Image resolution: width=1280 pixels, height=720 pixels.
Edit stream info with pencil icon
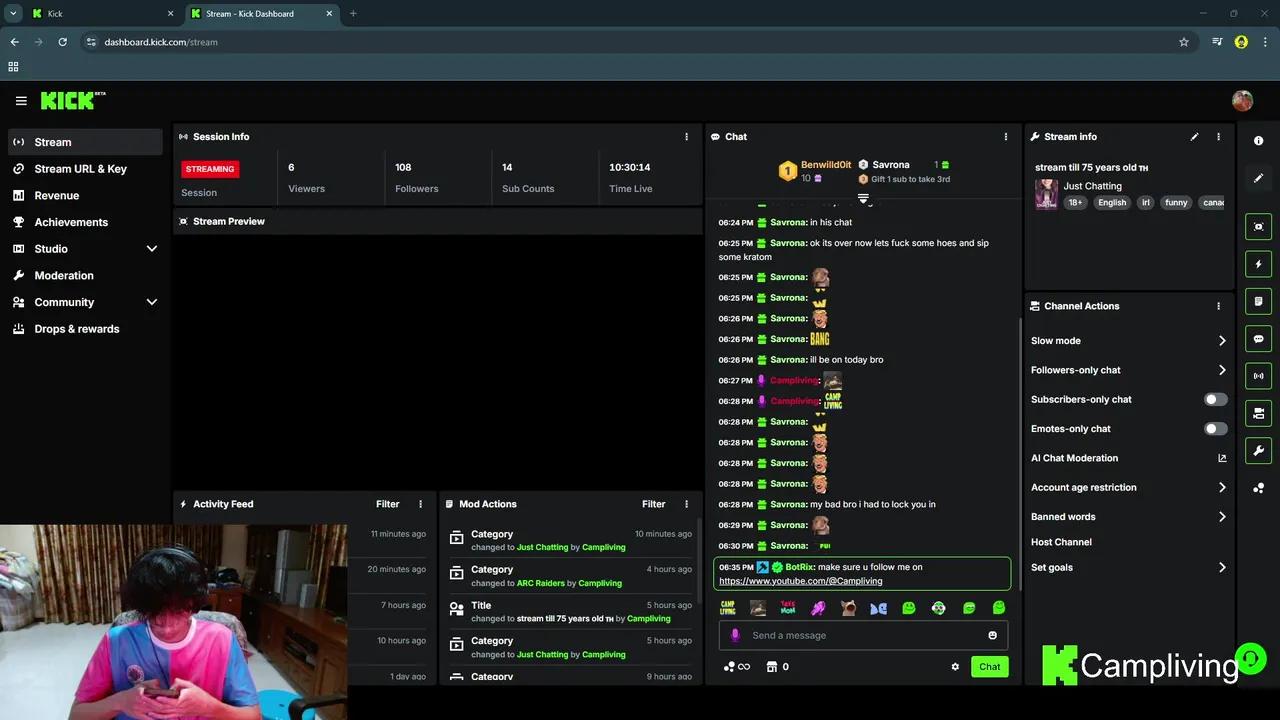pos(1194,137)
